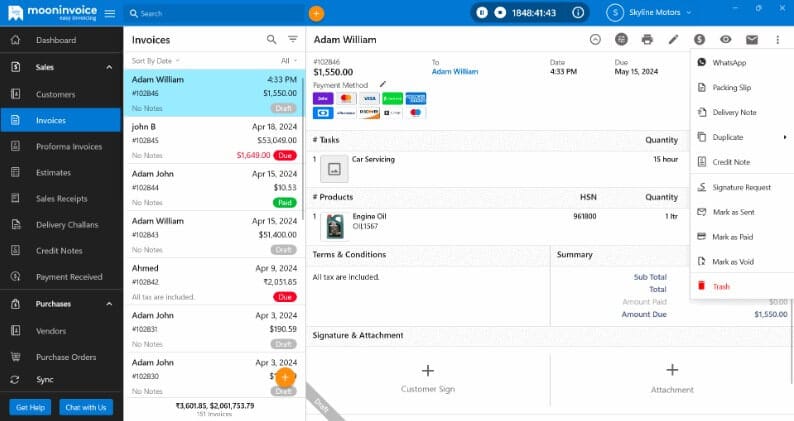Choose Mark as Paid

(742, 237)
